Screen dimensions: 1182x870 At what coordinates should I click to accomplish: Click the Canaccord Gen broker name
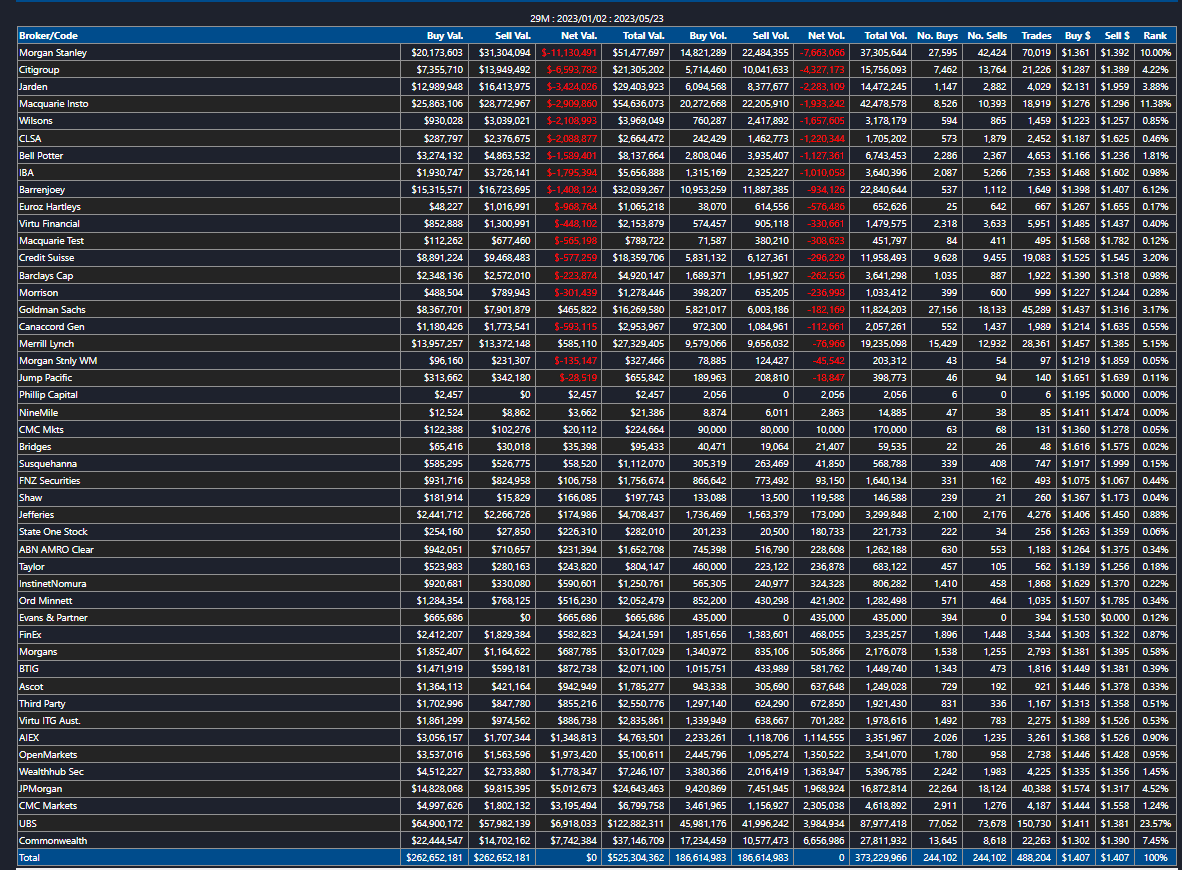[51, 326]
